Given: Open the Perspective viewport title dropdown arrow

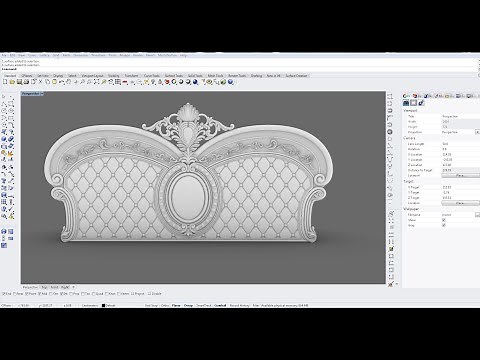Looking at the screenshot, I should pos(42,94).
